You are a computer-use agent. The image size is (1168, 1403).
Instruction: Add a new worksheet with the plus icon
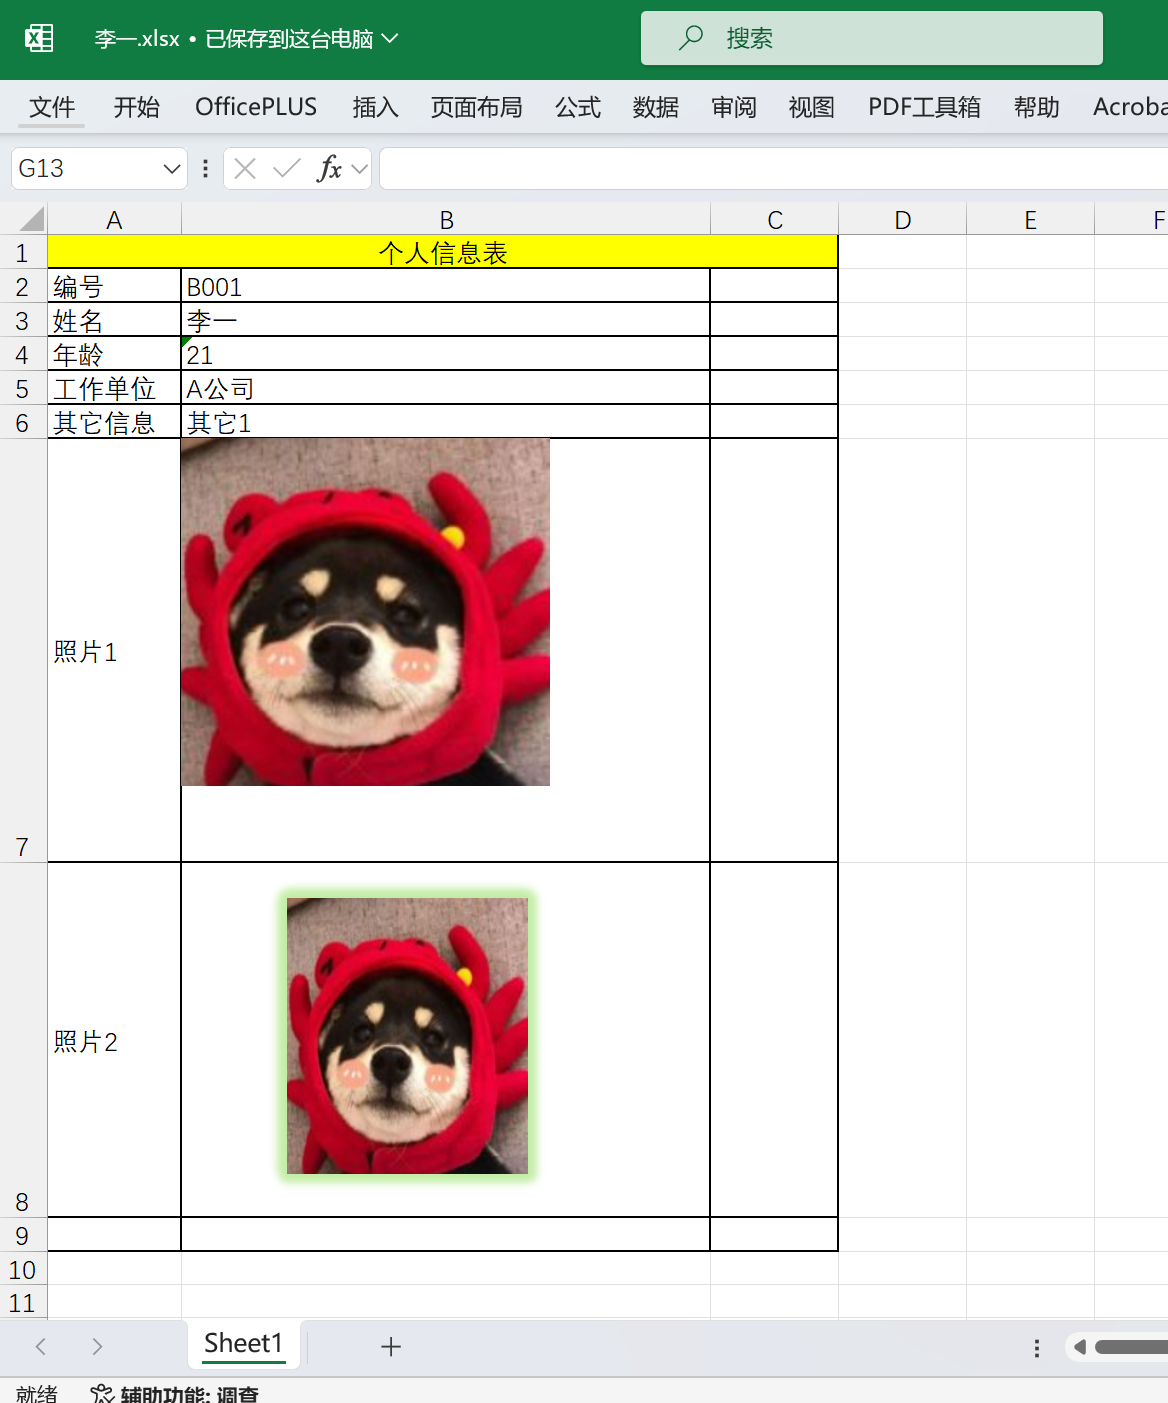coord(390,1346)
